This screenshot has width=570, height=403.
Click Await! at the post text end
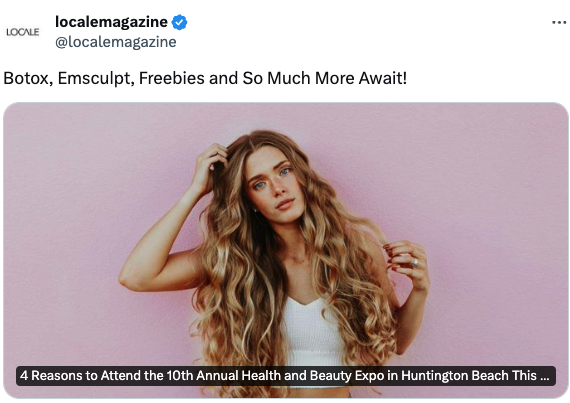click(383, 78)
